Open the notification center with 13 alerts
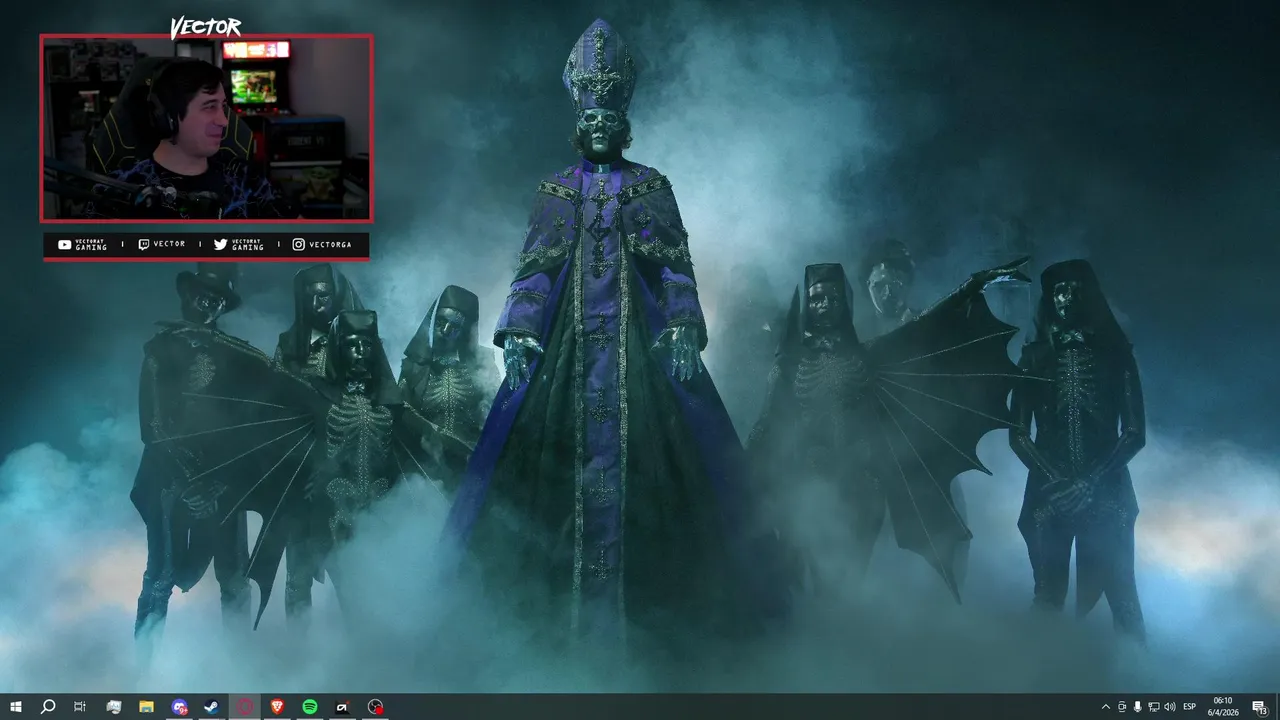The width and height of the screenshot is (1280, 720). (x=1259, y=707)
